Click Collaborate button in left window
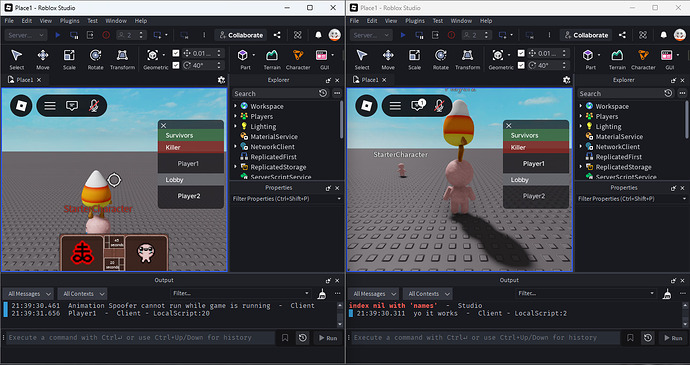 click(x=241, y=35)
